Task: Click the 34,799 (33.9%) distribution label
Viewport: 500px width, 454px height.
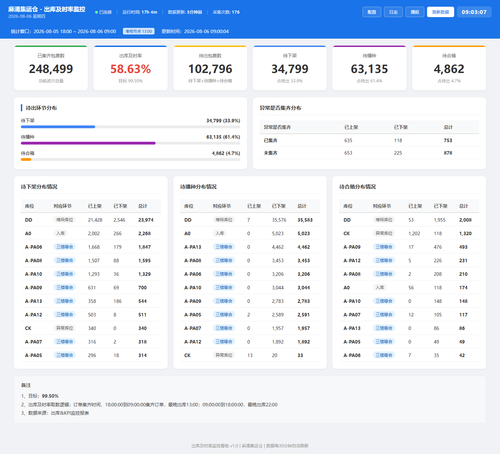Action: click(223, 121)
